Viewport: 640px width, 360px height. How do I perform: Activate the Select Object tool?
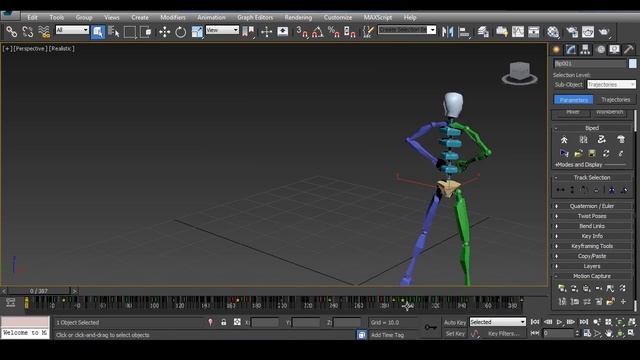(x=98, y=31)
